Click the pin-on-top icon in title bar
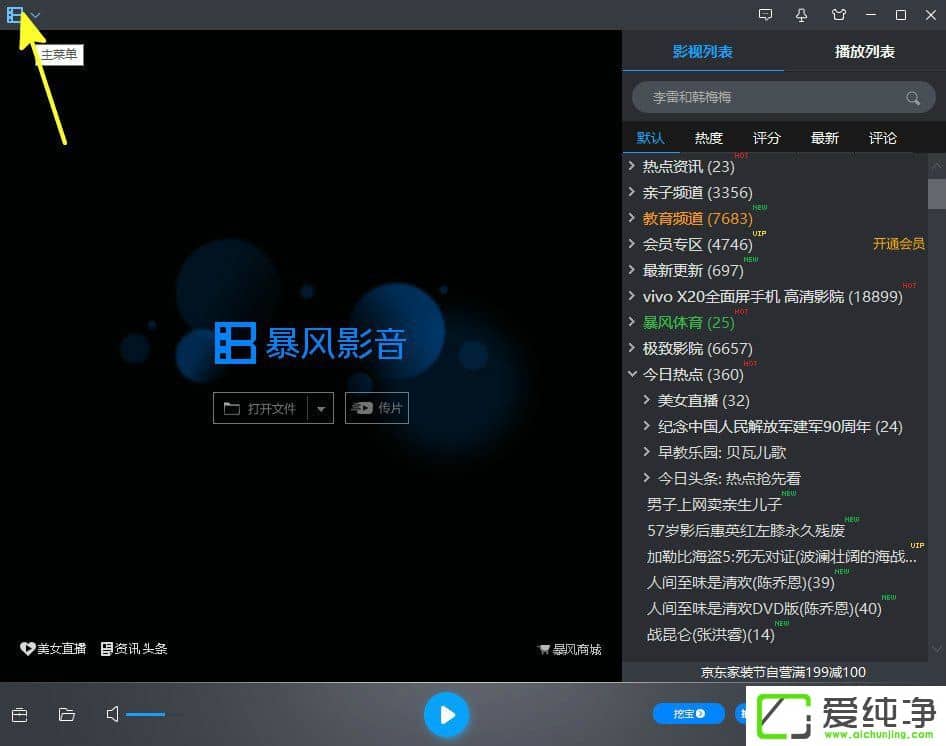The width and height of the screenshot is (946, 746). coord(801,15)
